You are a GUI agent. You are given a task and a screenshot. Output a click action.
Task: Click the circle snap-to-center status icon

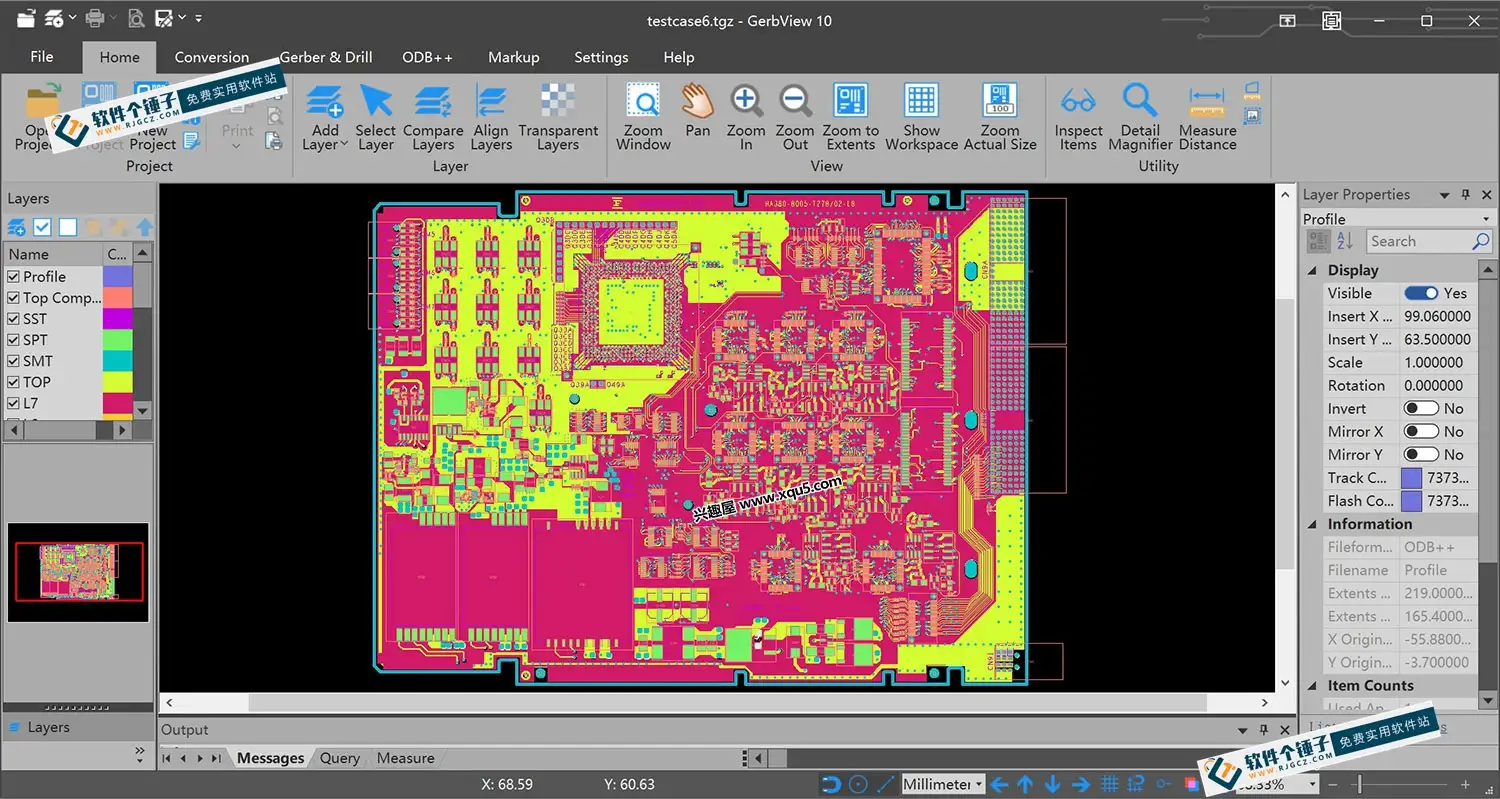coord(858,784)
